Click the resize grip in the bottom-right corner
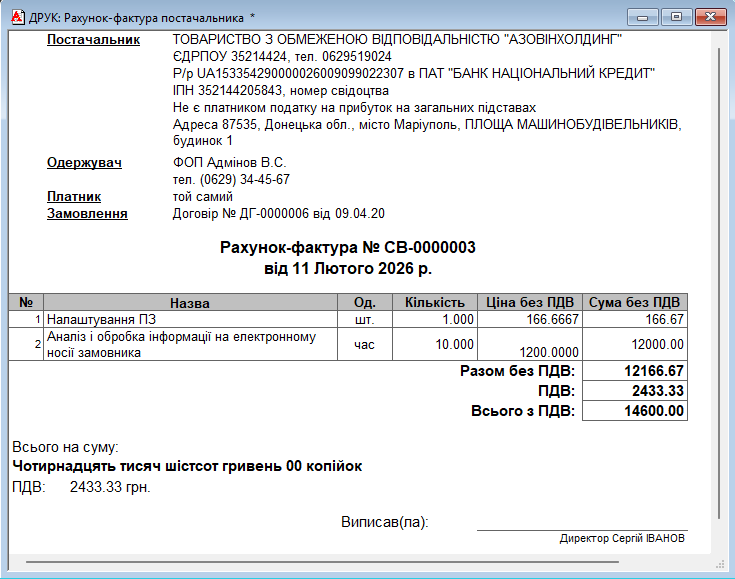This screenshot has height=579, width=735. tap(720, 564)
